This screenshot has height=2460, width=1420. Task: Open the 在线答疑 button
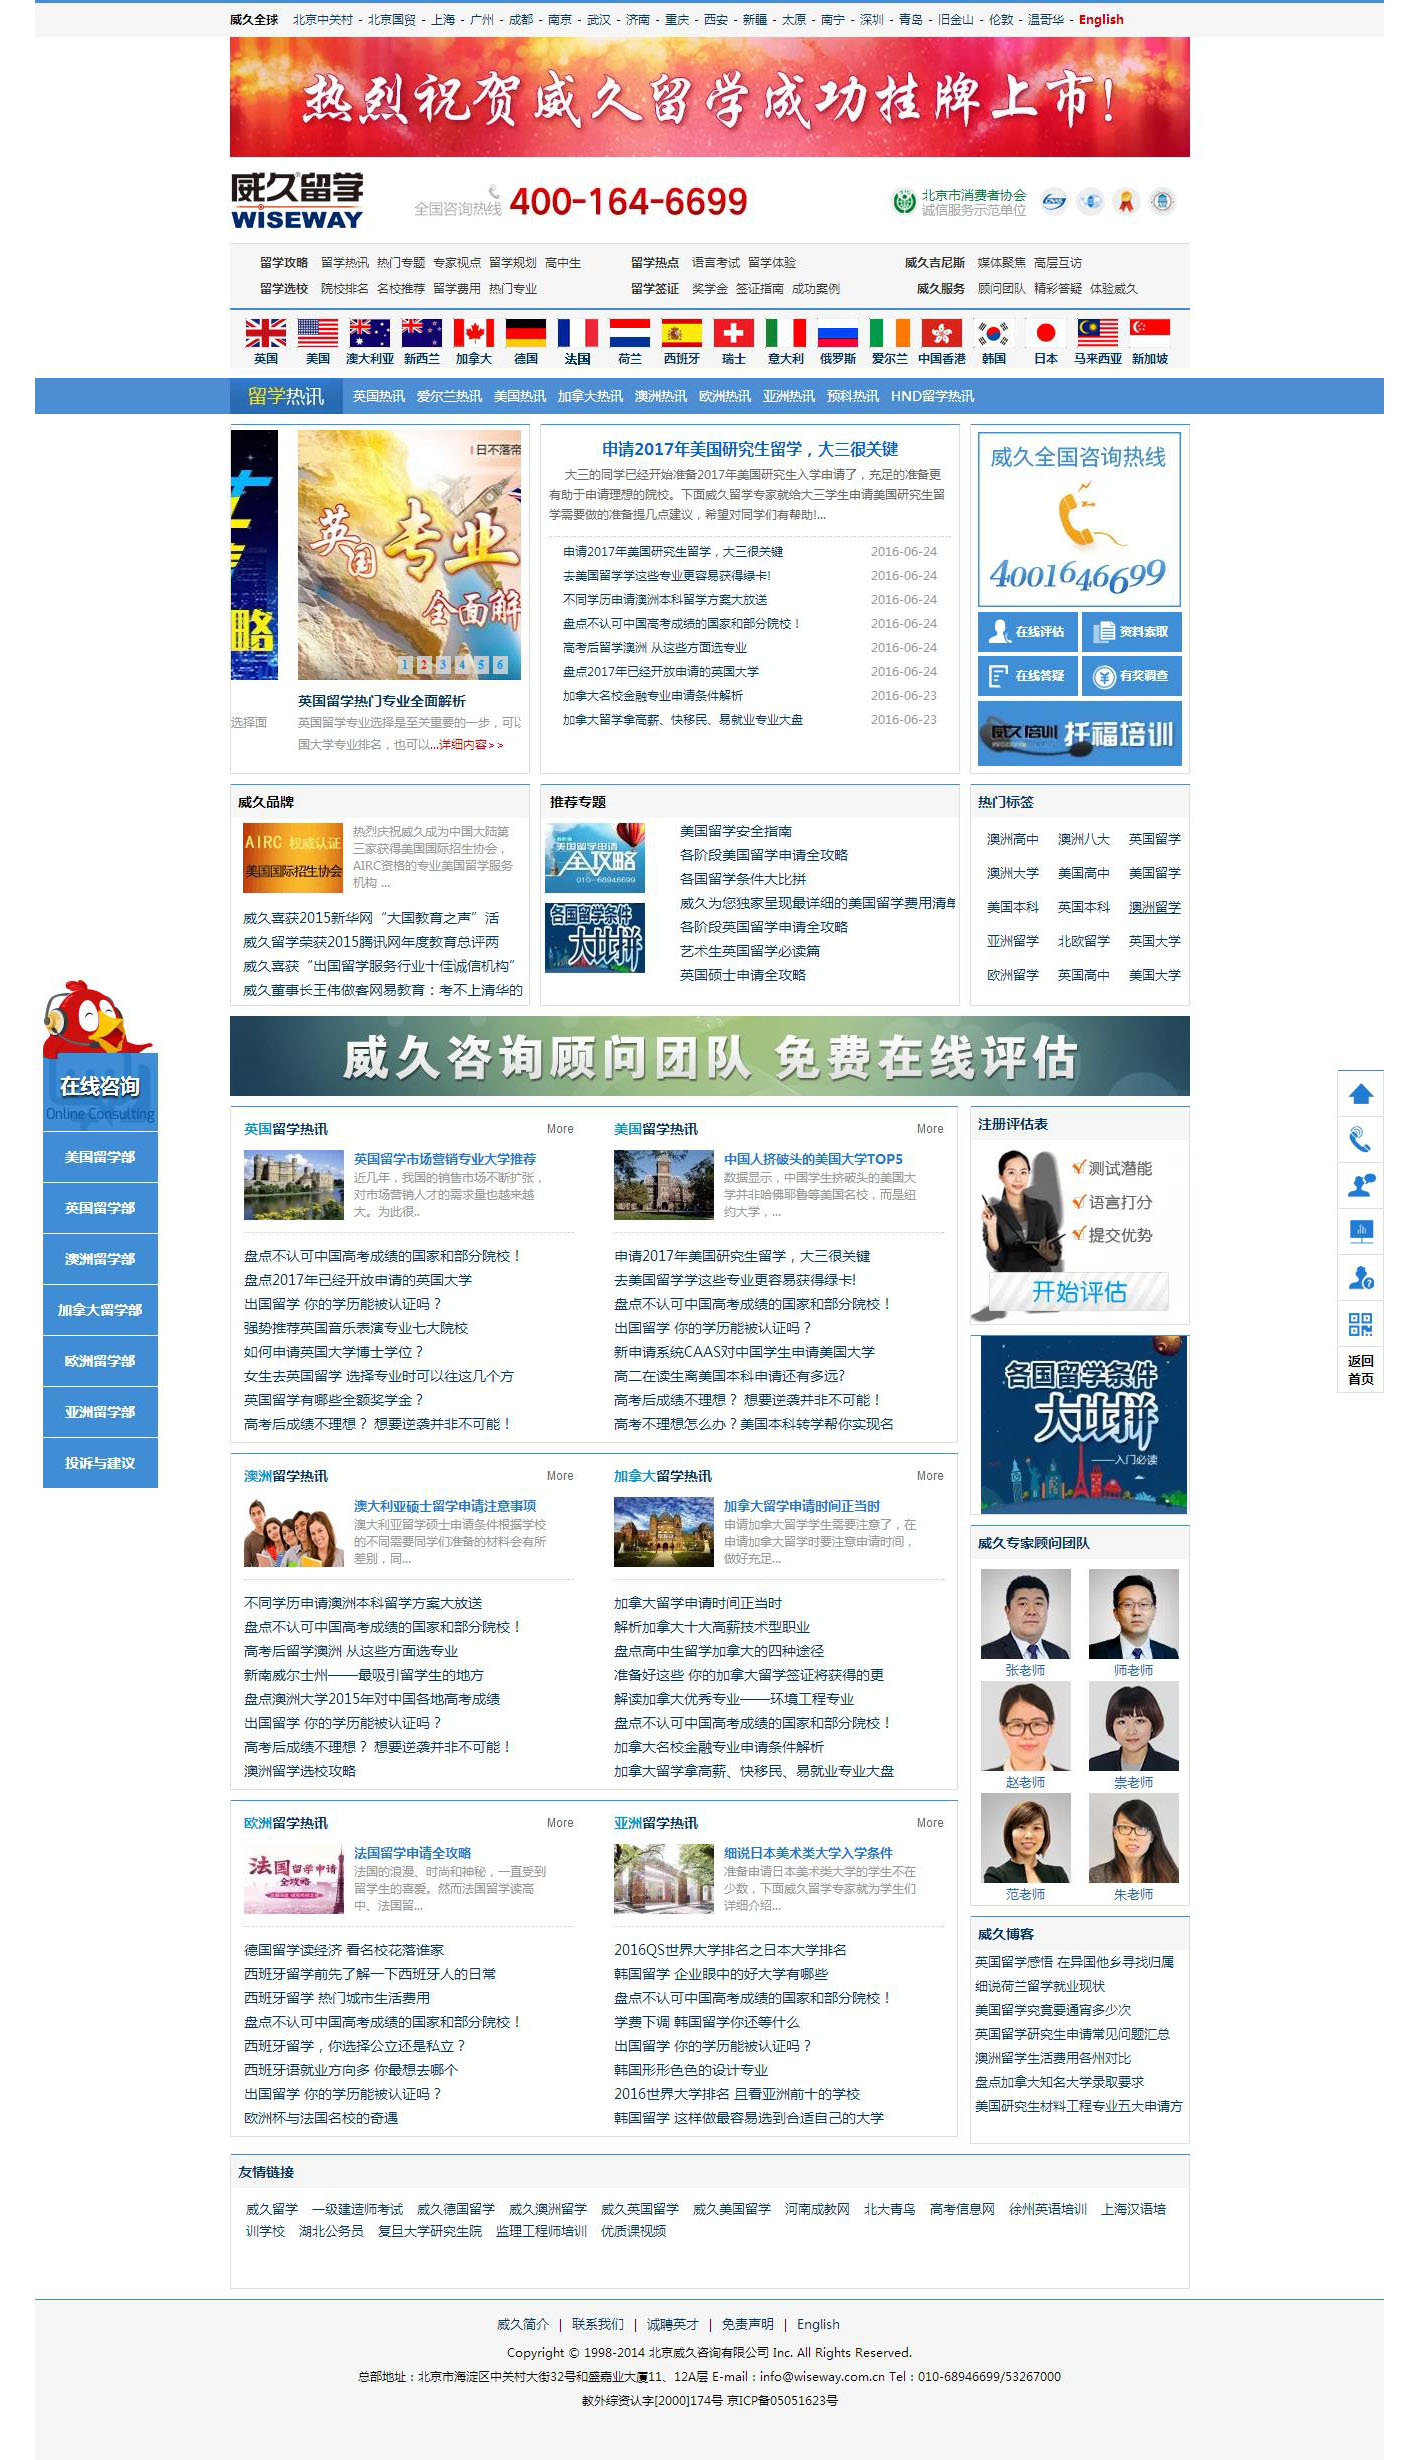(x=1027, y=675)
